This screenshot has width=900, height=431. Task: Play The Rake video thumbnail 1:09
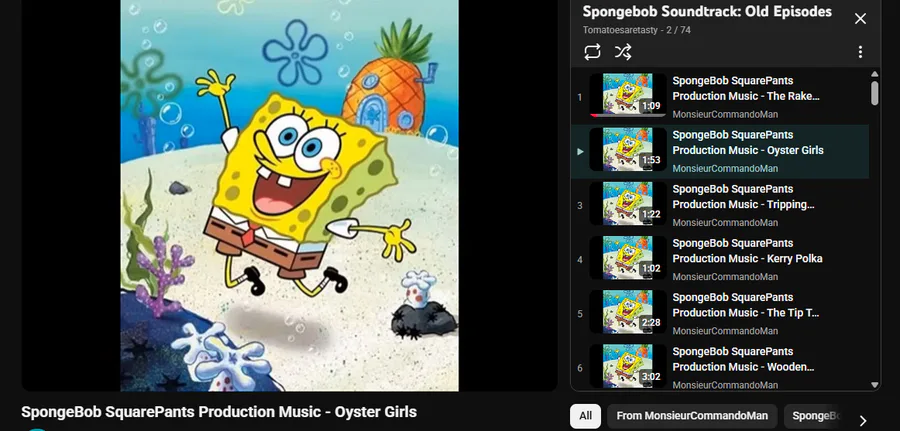[x=629, y=95]
